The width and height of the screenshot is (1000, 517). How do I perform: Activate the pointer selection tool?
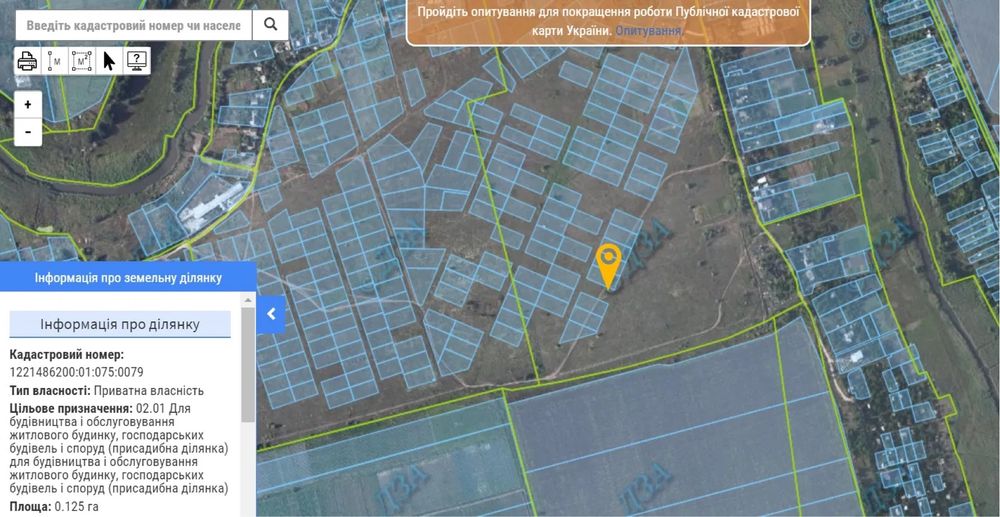(109, 61)
